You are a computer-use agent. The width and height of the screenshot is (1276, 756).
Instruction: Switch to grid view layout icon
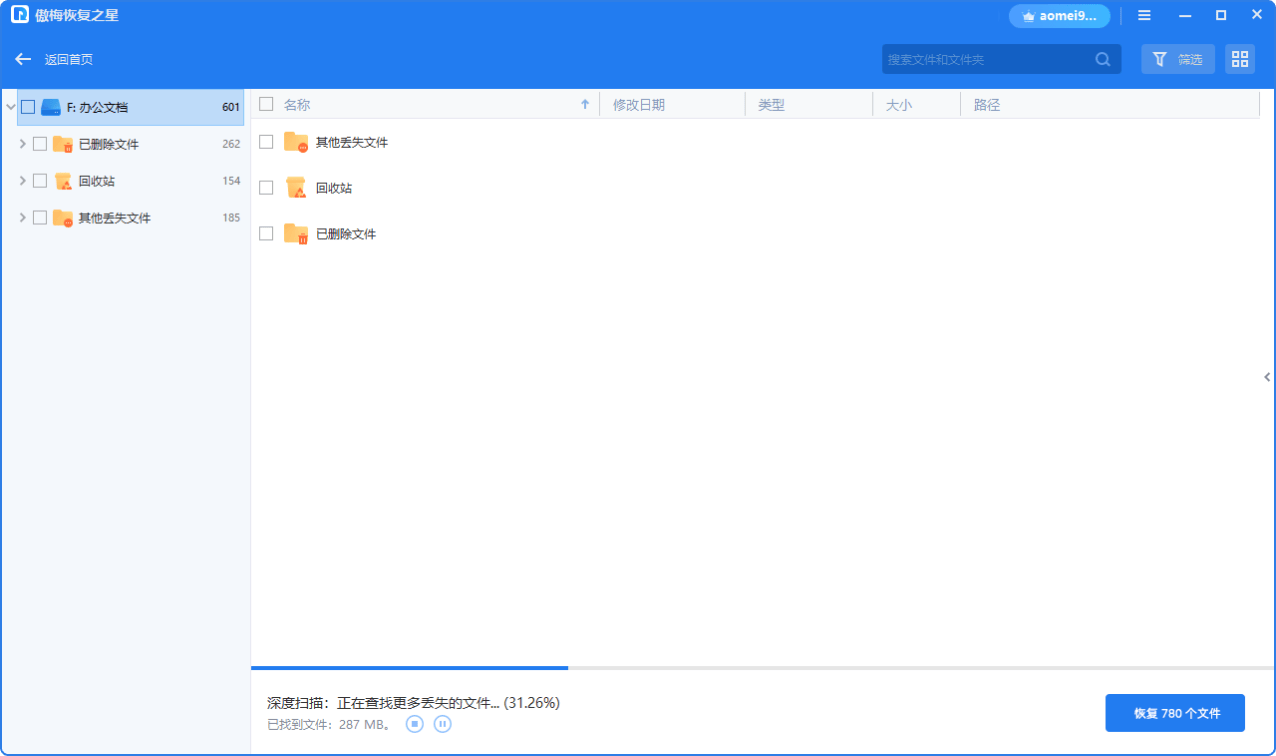pos(1239,59)
